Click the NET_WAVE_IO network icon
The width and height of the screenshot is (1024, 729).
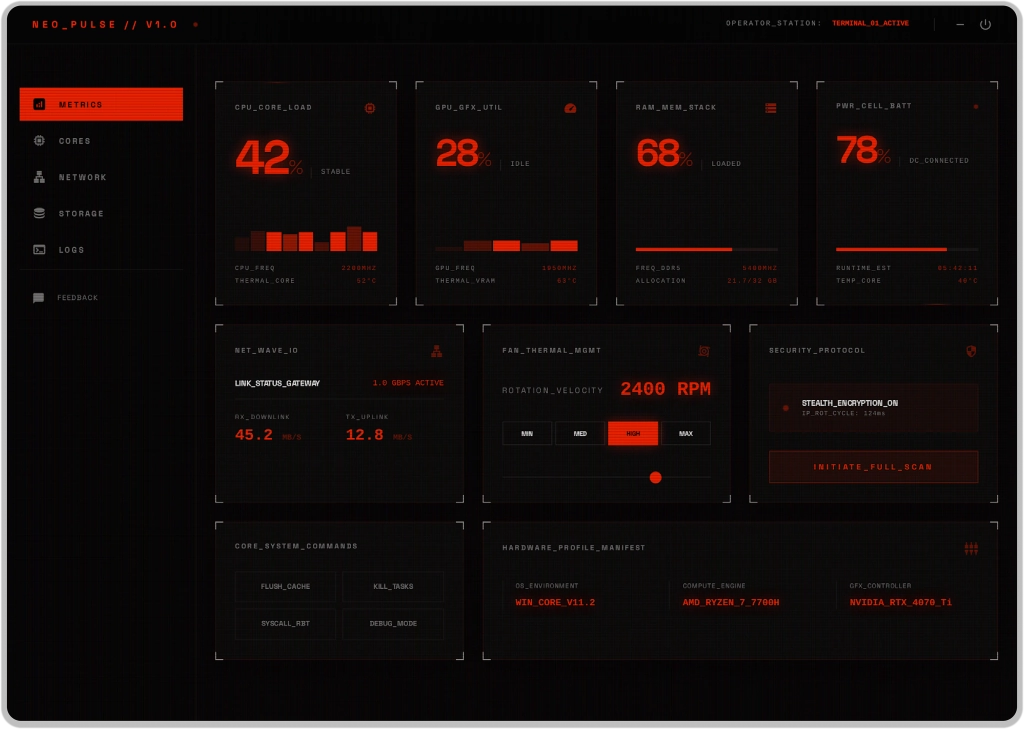point(437,351)
